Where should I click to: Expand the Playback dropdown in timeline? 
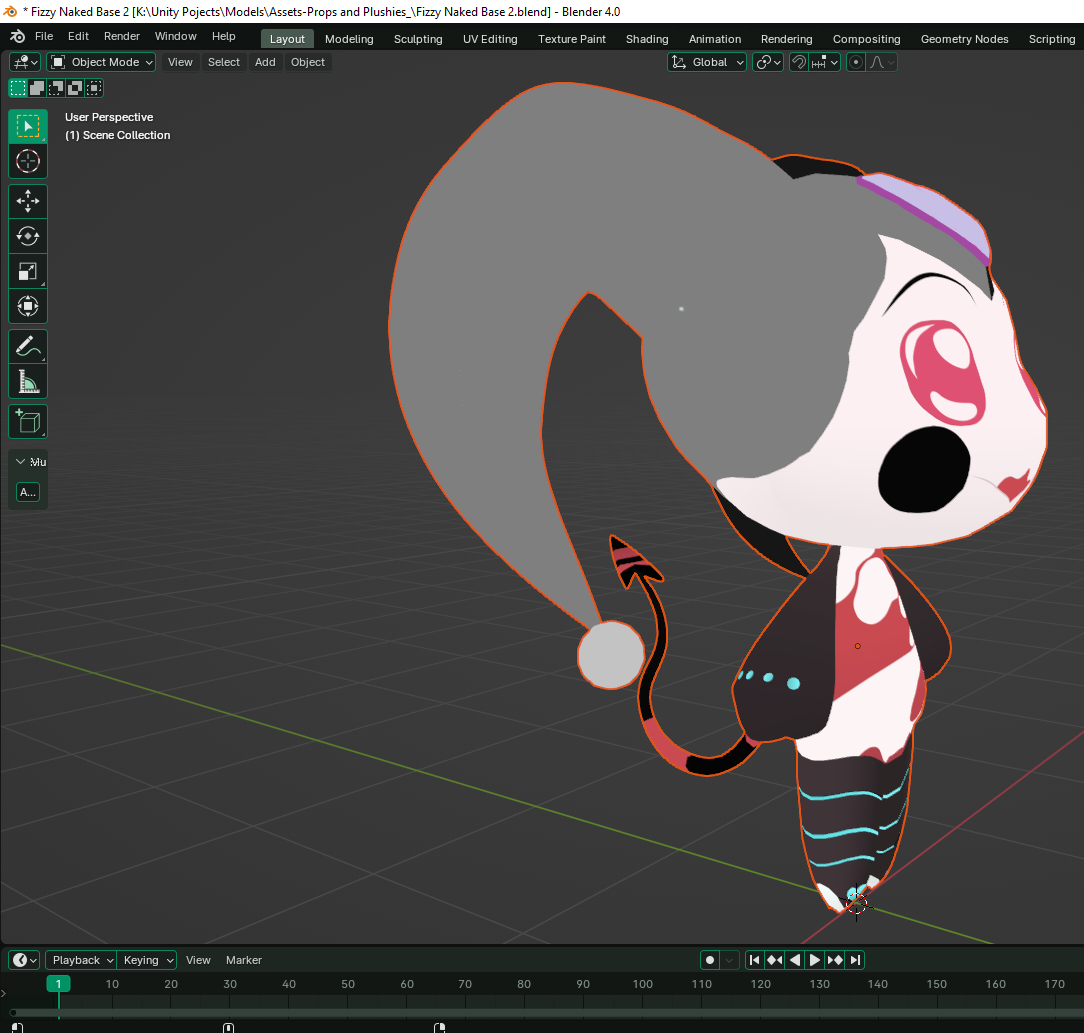point(81,960)
